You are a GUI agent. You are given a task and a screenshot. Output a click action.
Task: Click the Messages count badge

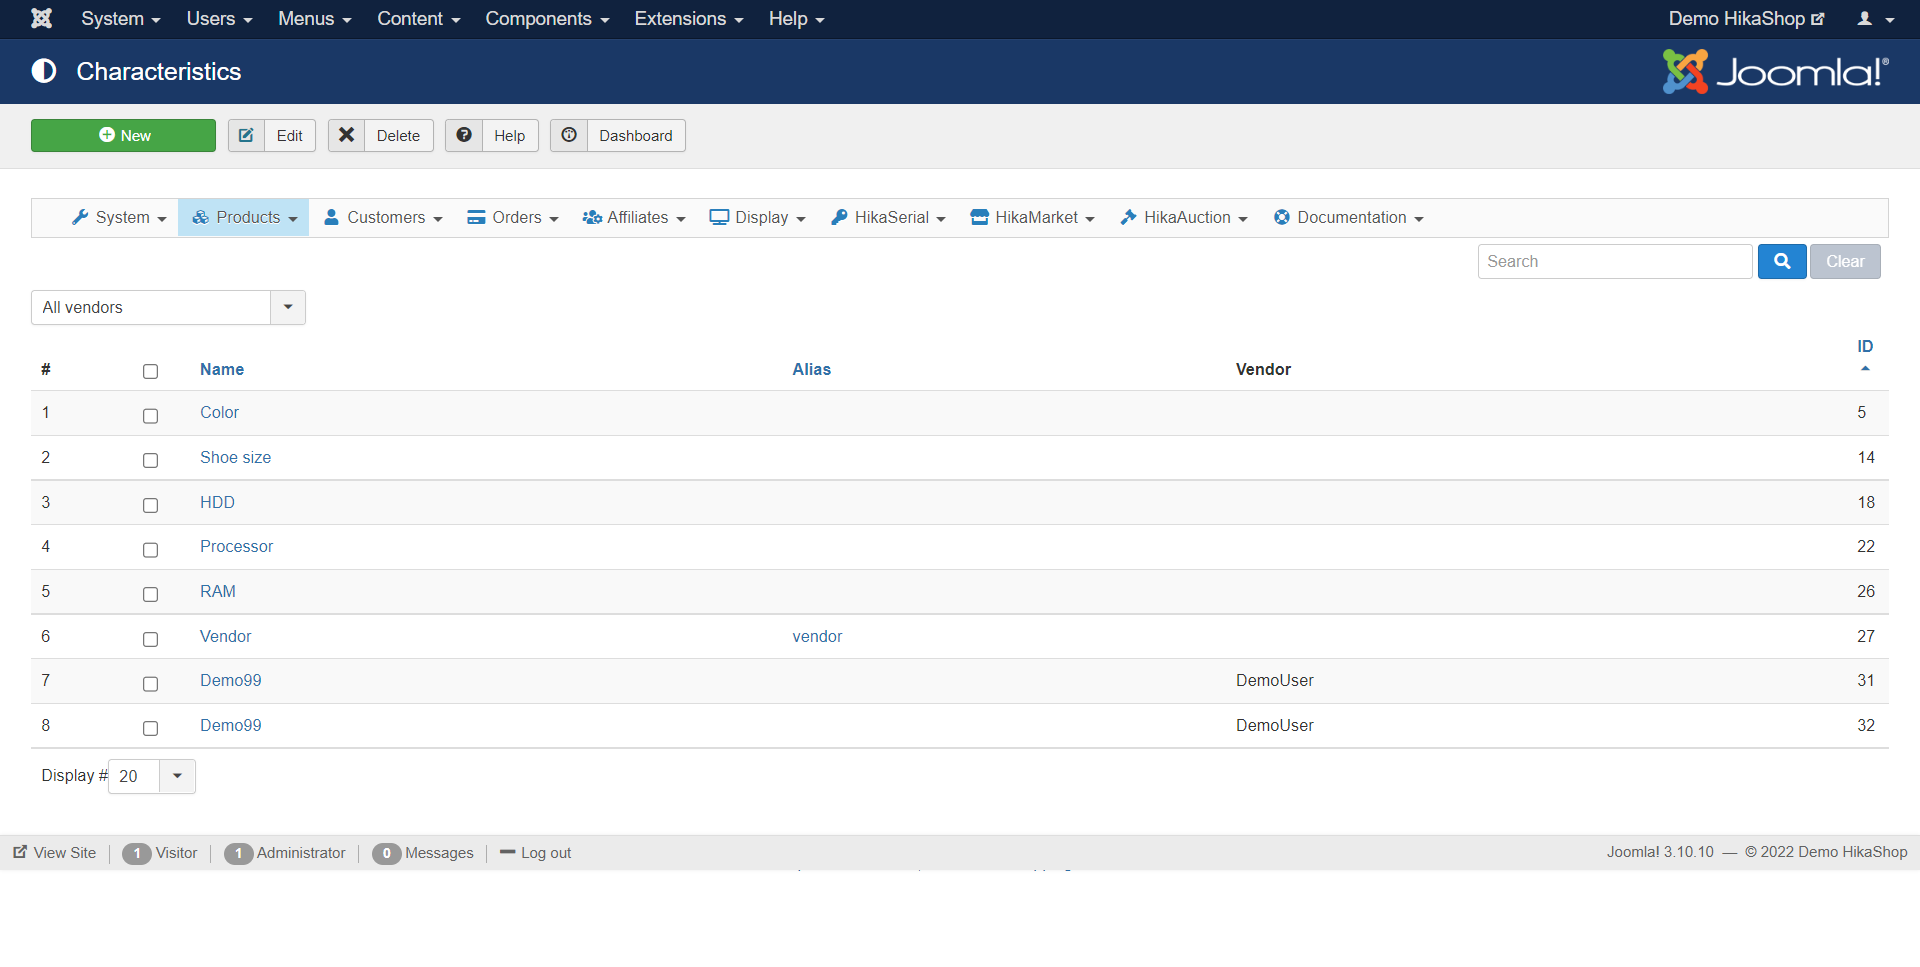386,853
